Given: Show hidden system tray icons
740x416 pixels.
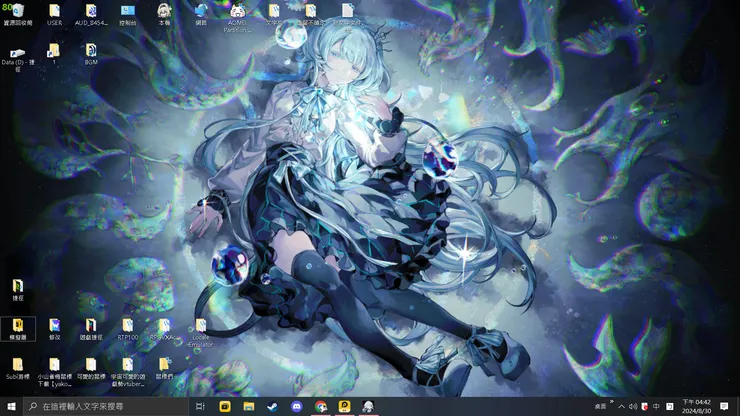Looking at the screenshot, I should tap(622, 407).
